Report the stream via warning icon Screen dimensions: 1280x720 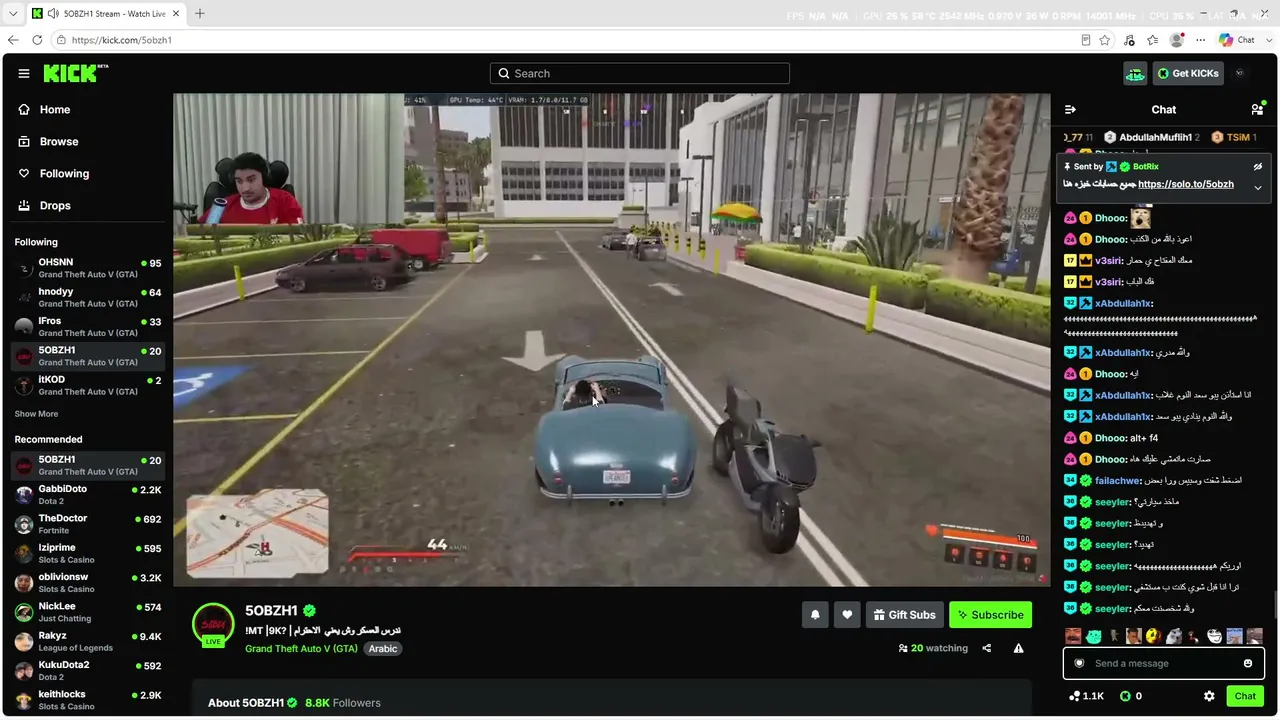(1018, 648)
